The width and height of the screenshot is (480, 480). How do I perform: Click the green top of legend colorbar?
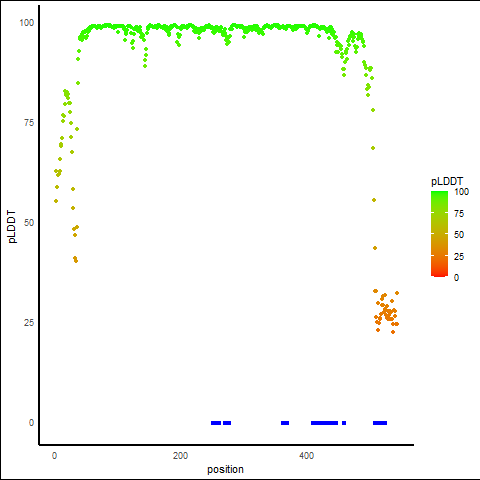[439, 194]
